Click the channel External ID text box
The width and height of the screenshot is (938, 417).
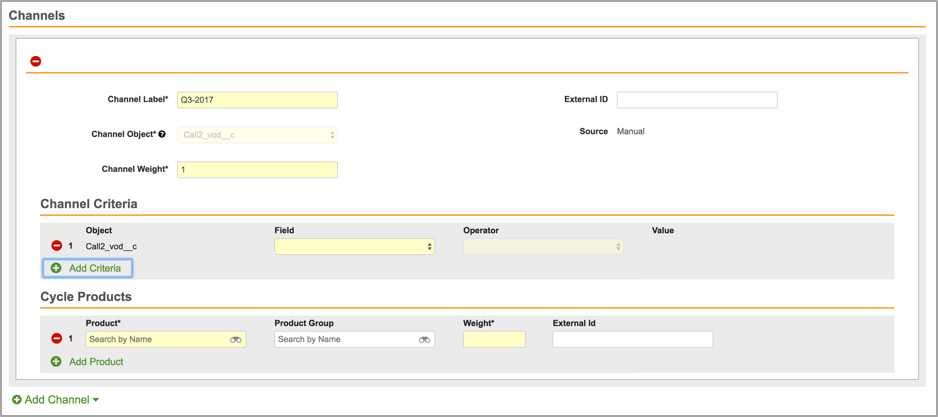(x=696, y=100)
